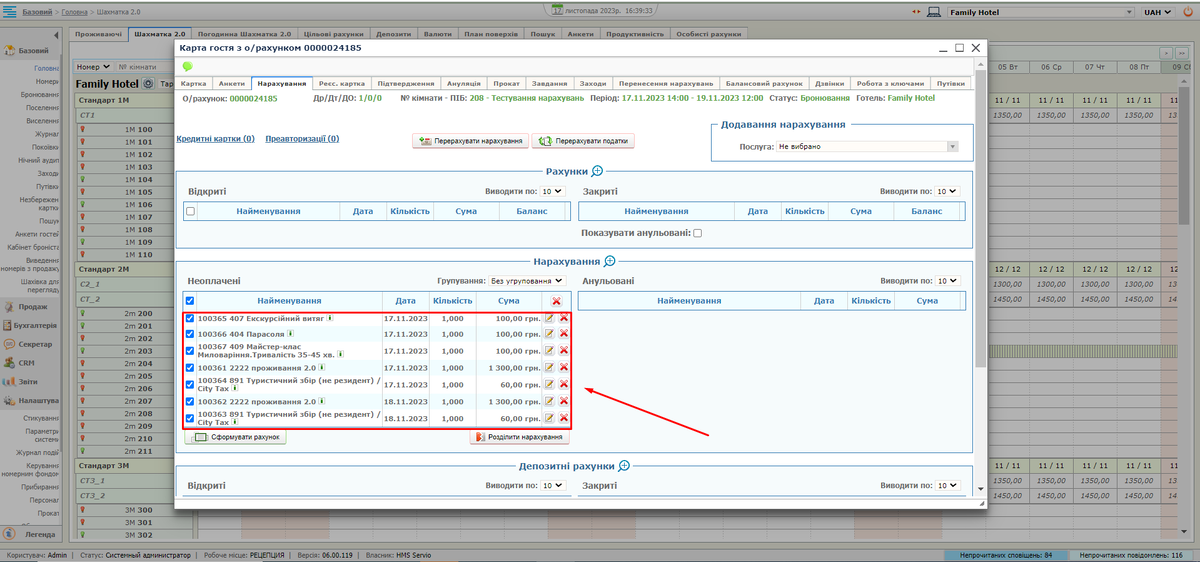Screen dimensions: 1200x562
Task: Click the zoom icon beside Депозитні рахунки
Action: click(624, 466)
